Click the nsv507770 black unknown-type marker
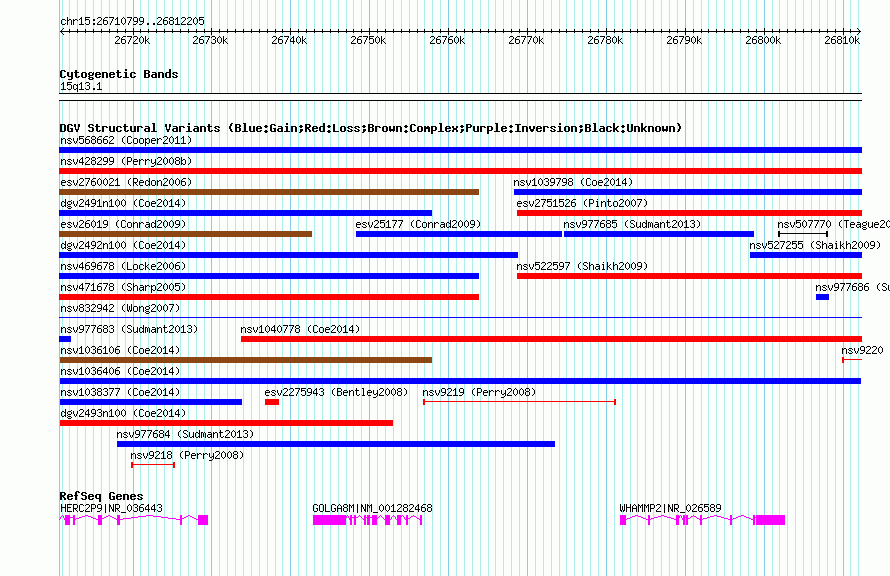Viewport: 890px width, 576px height. tap(803, 234)
